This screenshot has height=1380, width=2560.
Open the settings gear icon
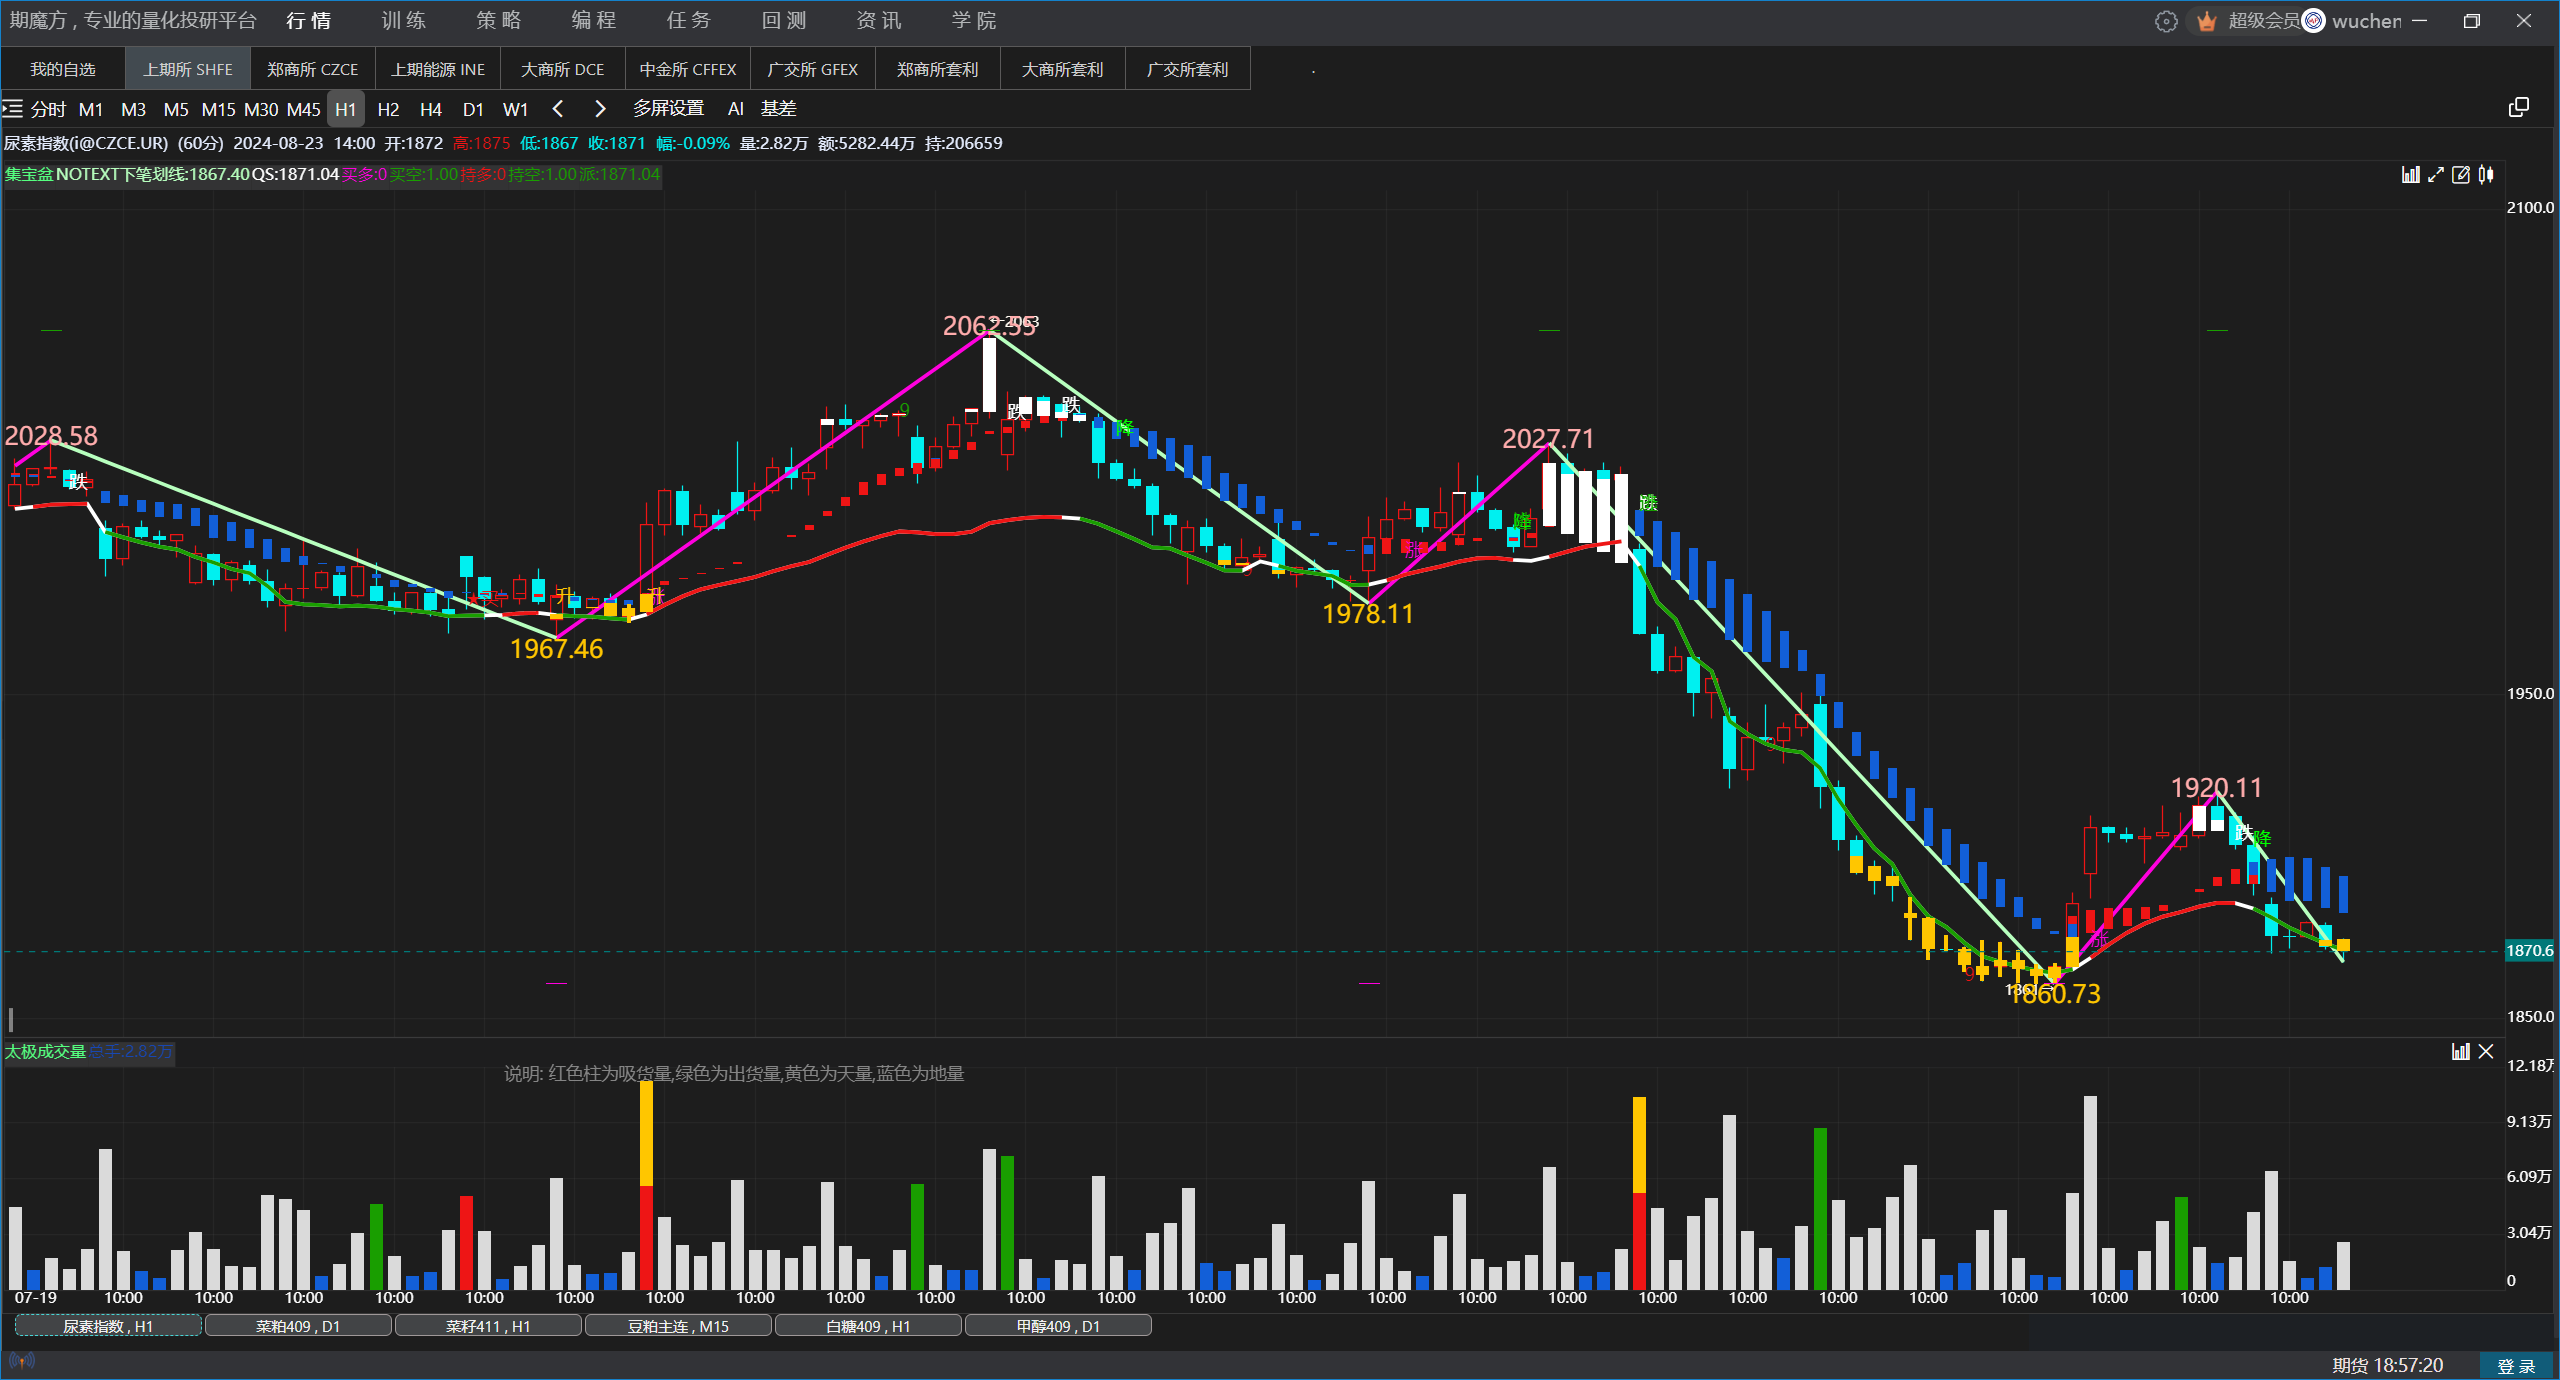[2166, 21]
